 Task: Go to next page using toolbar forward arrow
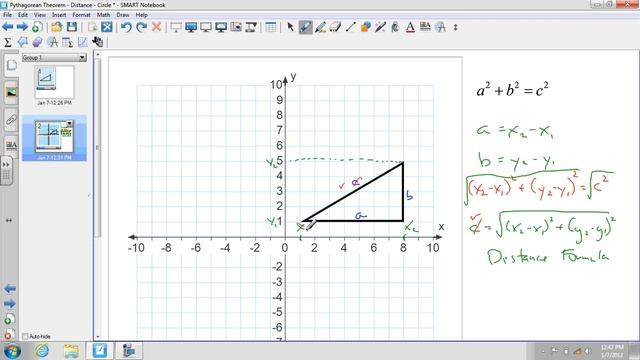coord(22,27)
